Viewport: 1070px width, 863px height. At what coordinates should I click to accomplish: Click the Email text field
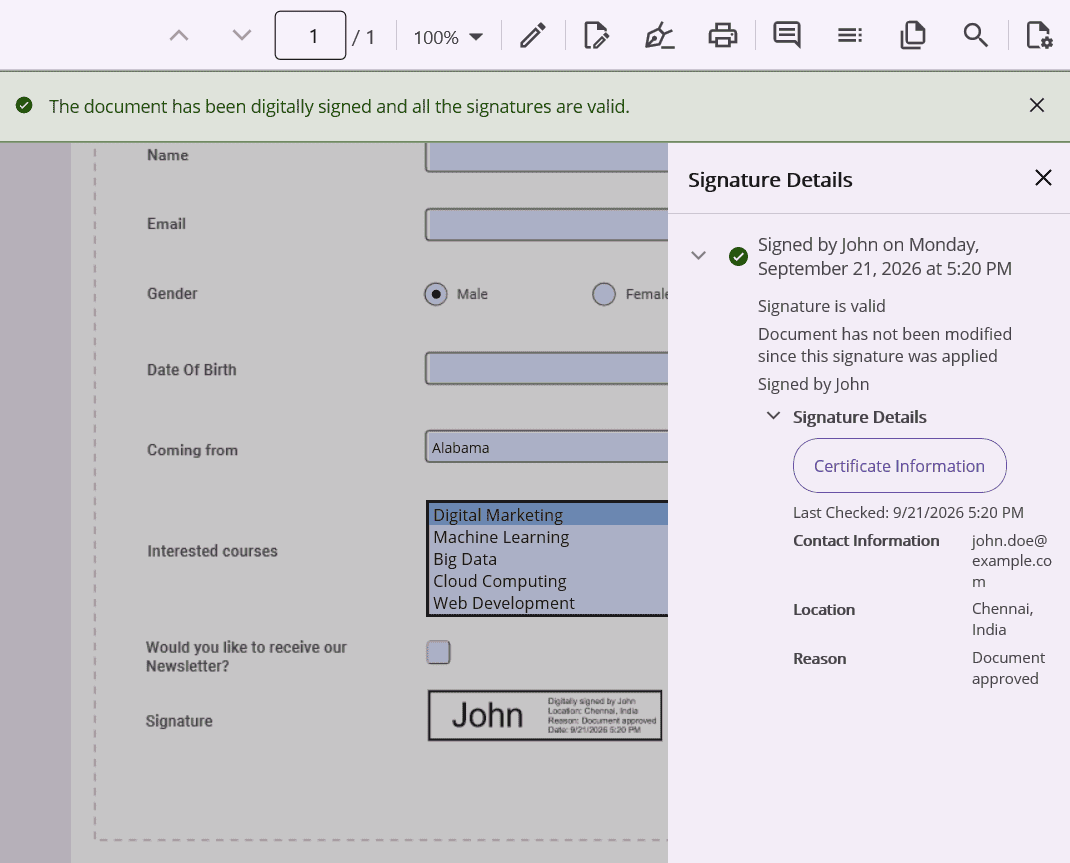point(547,224)
